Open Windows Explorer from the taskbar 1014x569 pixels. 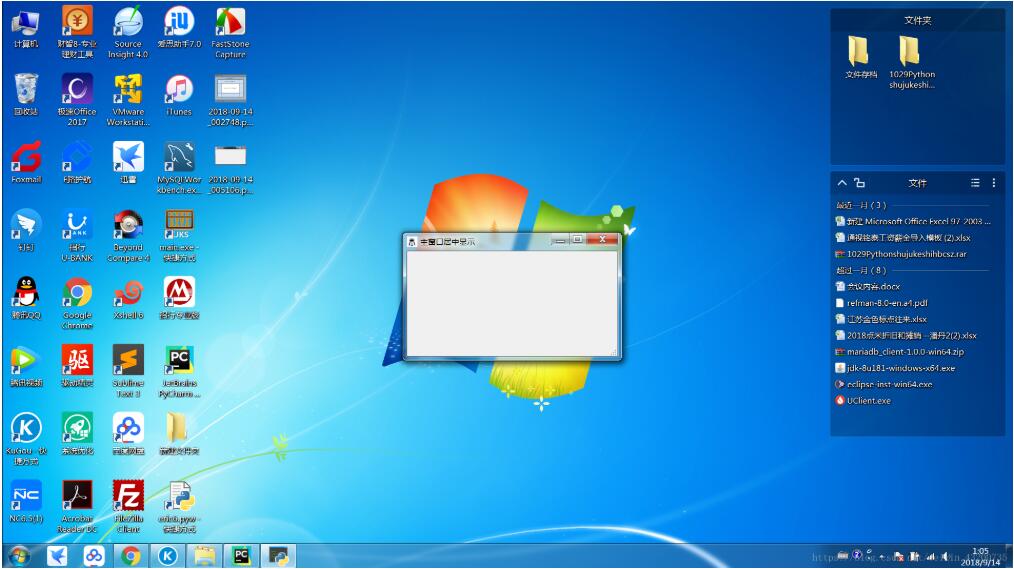pos(204,556)
